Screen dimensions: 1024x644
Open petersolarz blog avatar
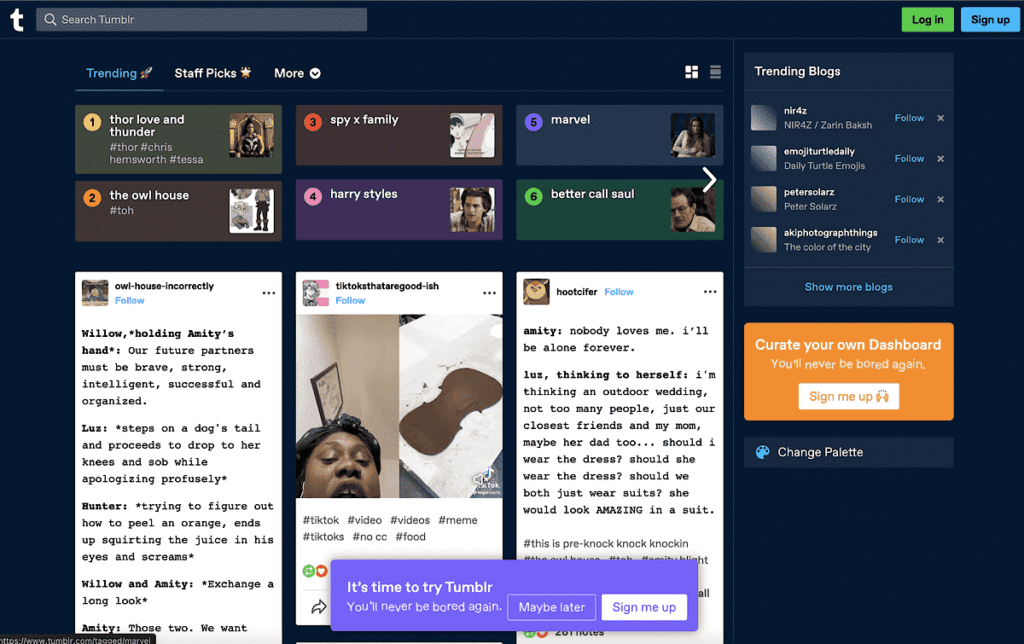tap(763, 199)
